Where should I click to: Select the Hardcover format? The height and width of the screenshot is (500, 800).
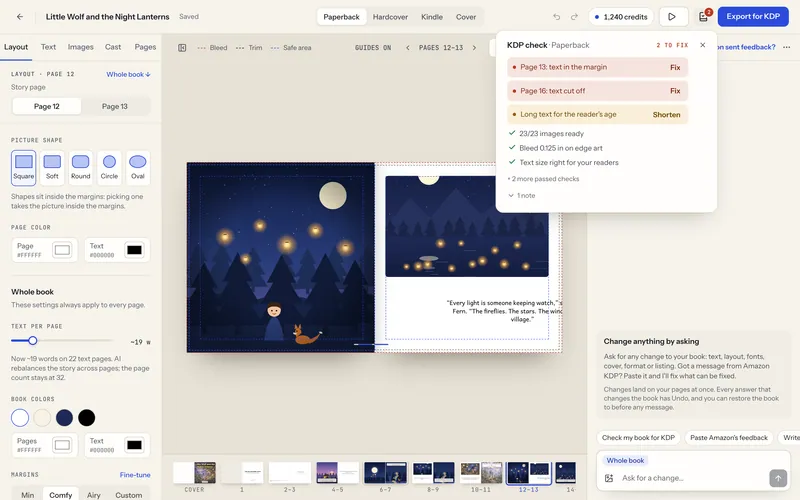(390, 17)
